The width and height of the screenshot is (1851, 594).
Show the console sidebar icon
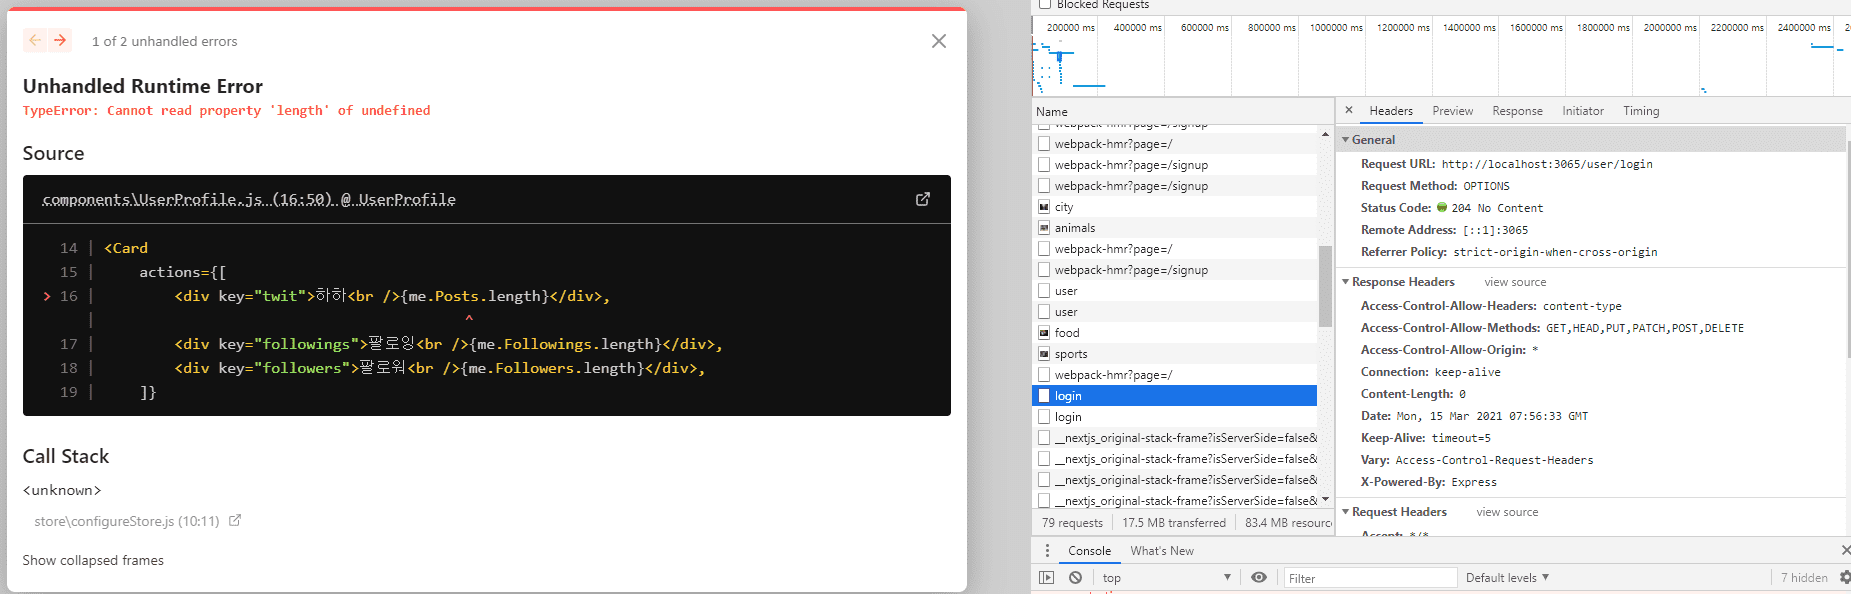(1046, 577)
